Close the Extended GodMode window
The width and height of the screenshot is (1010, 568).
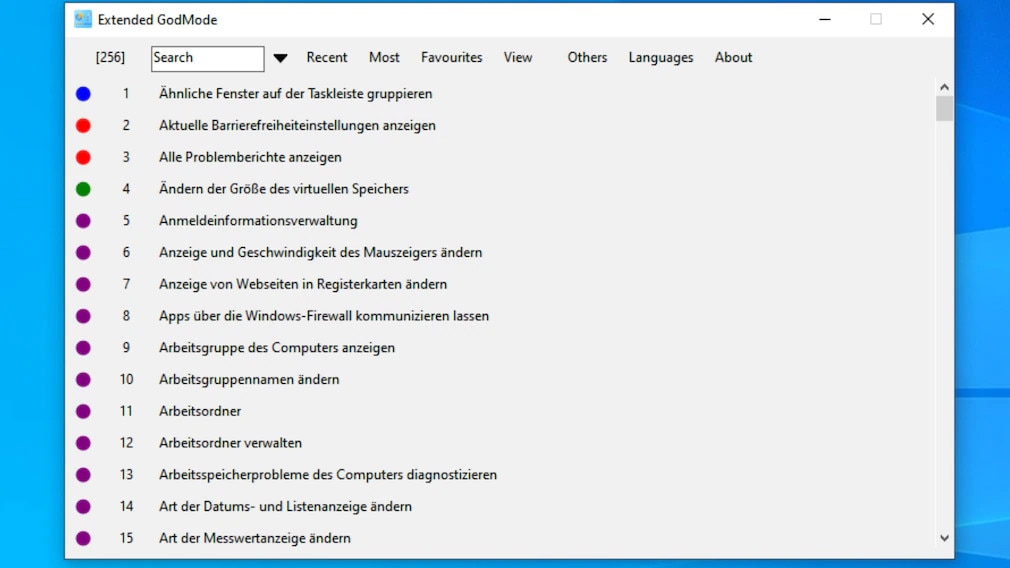pyautogui.click(x=928, y=19)
